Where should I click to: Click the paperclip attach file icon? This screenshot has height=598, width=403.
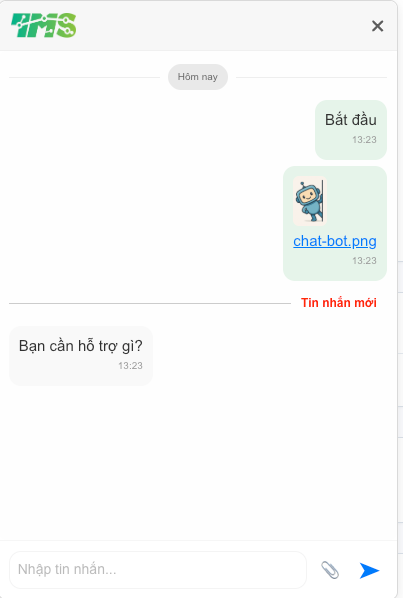[x=330, y=570]
